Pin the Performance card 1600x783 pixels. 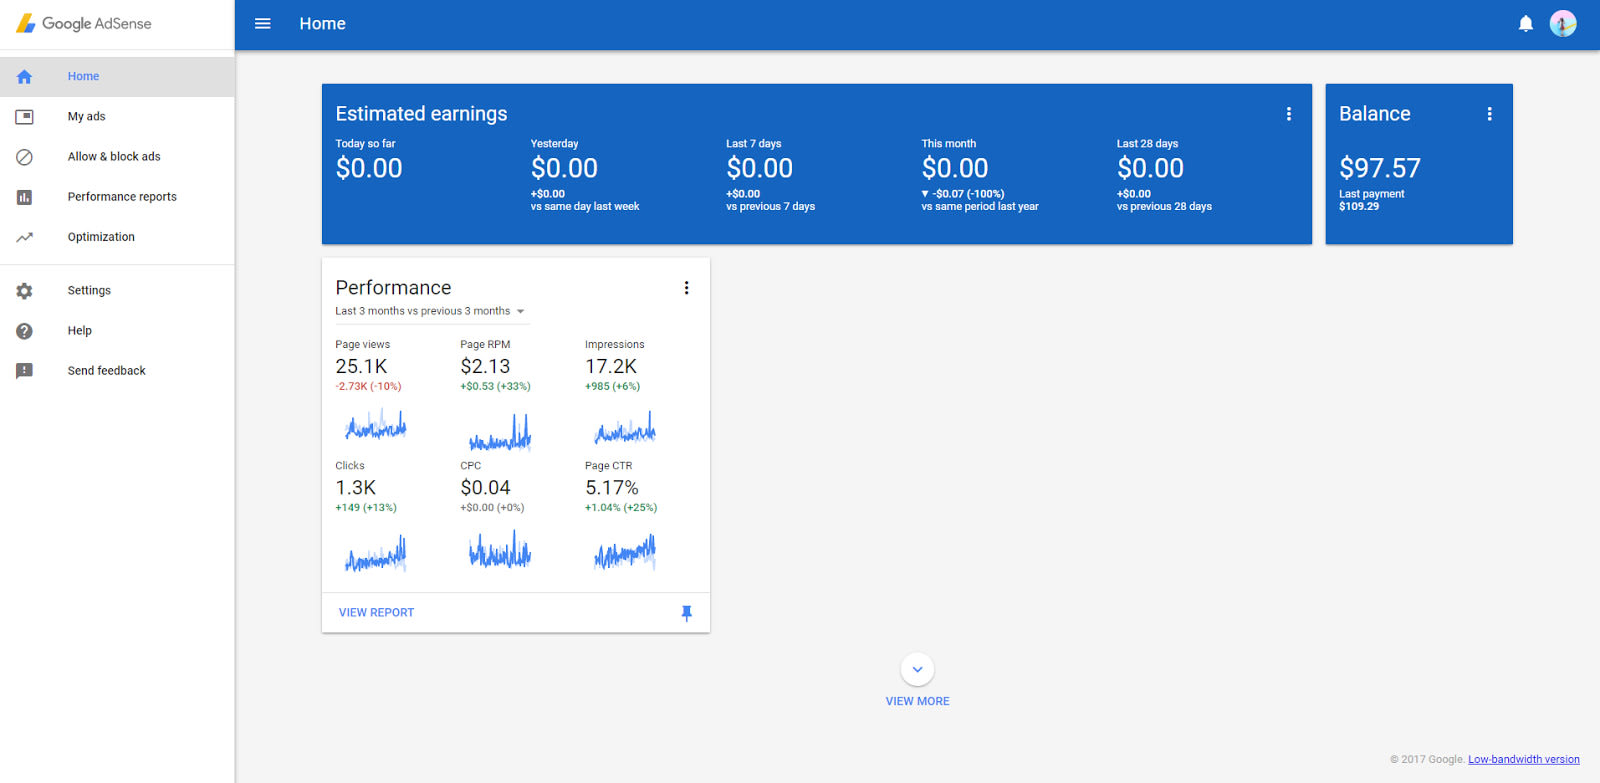tap(686, 613)
